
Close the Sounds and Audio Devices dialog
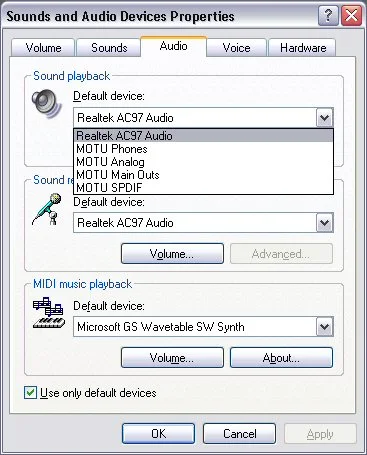pyautogui.click(x=351, y=16)
